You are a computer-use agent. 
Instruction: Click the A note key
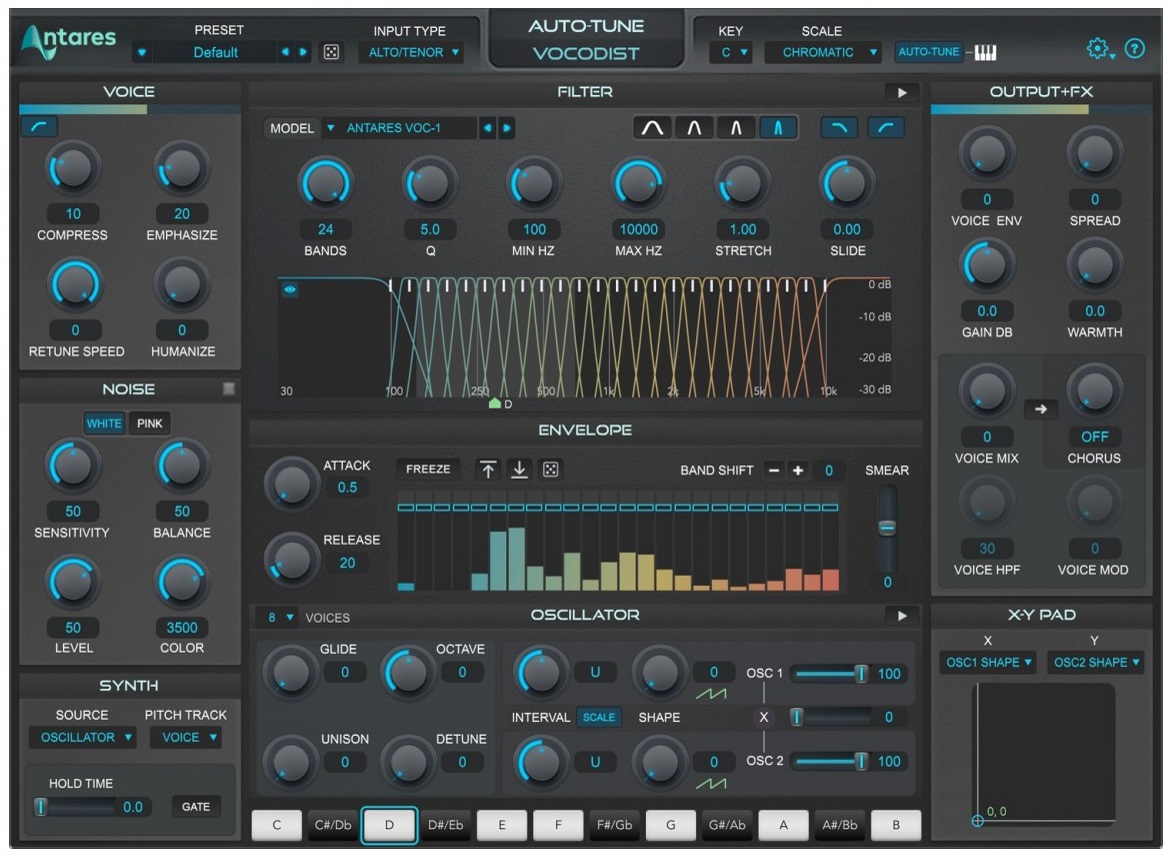coord(783,825)
